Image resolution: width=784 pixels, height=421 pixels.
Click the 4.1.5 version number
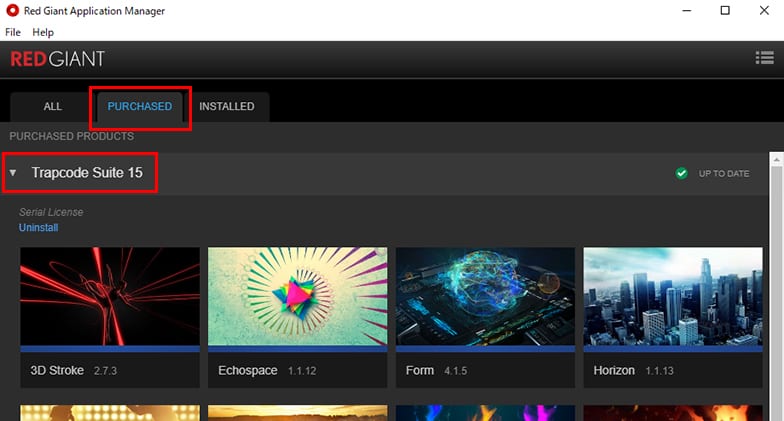click(x=456, y=371)
